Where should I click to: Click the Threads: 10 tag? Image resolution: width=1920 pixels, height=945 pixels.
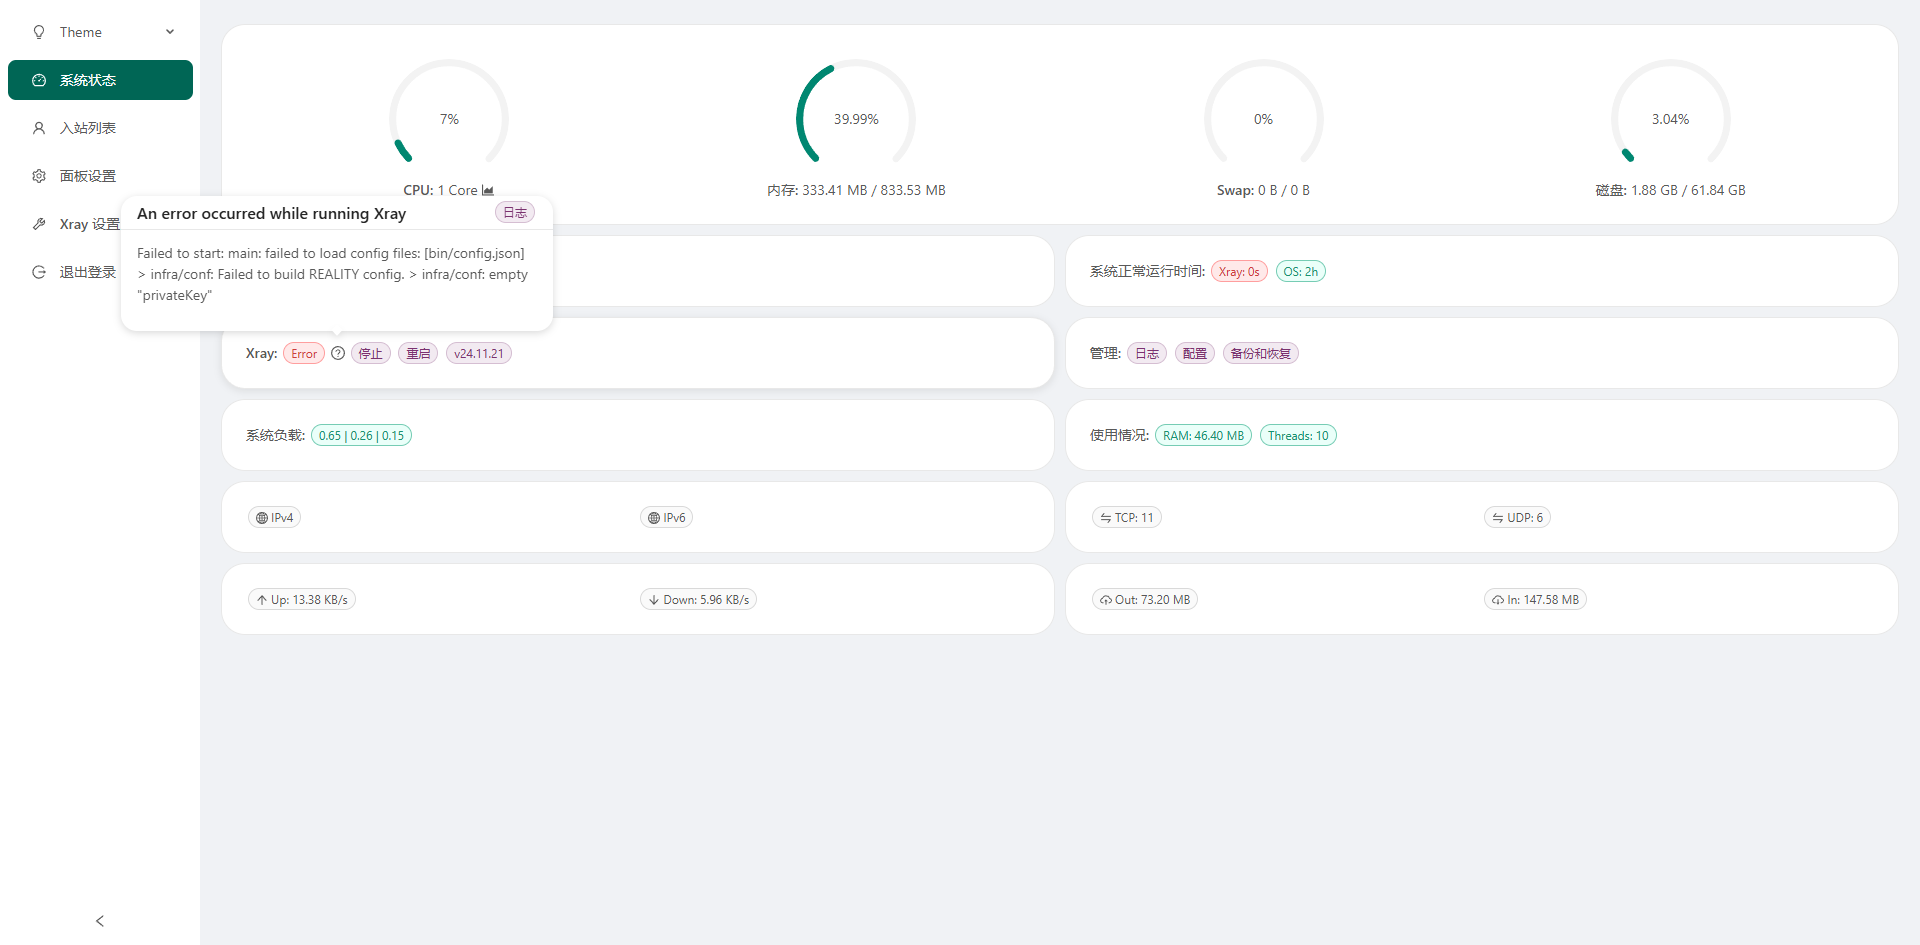1298,435
